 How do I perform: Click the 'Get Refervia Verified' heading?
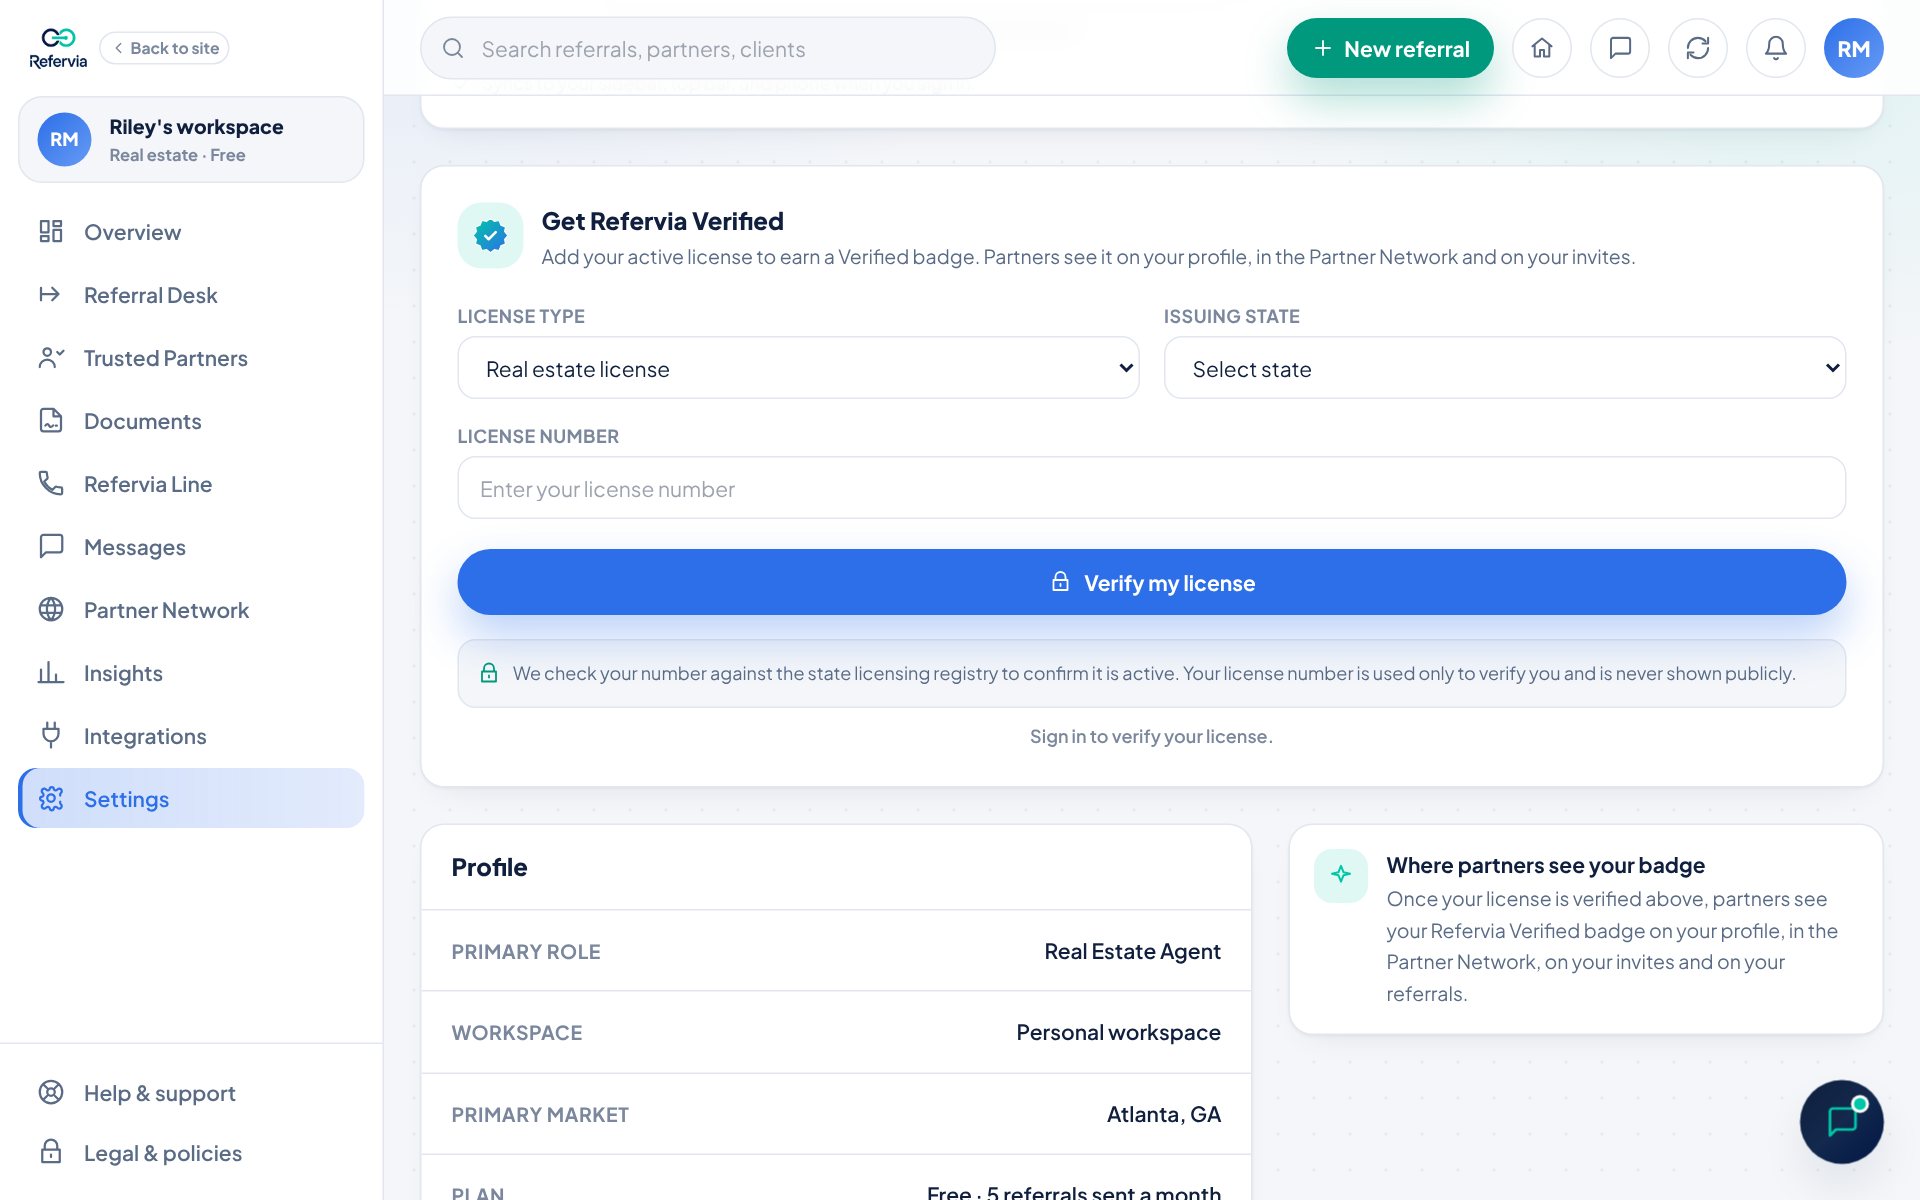(662, 221)
